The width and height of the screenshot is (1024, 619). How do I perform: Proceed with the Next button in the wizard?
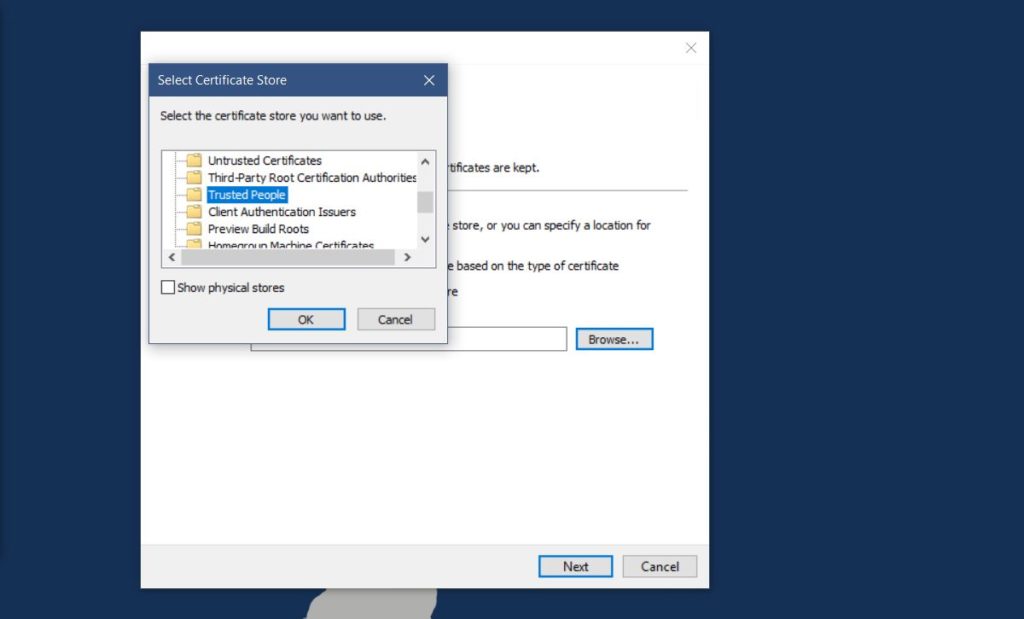click(x=575, y=566)
